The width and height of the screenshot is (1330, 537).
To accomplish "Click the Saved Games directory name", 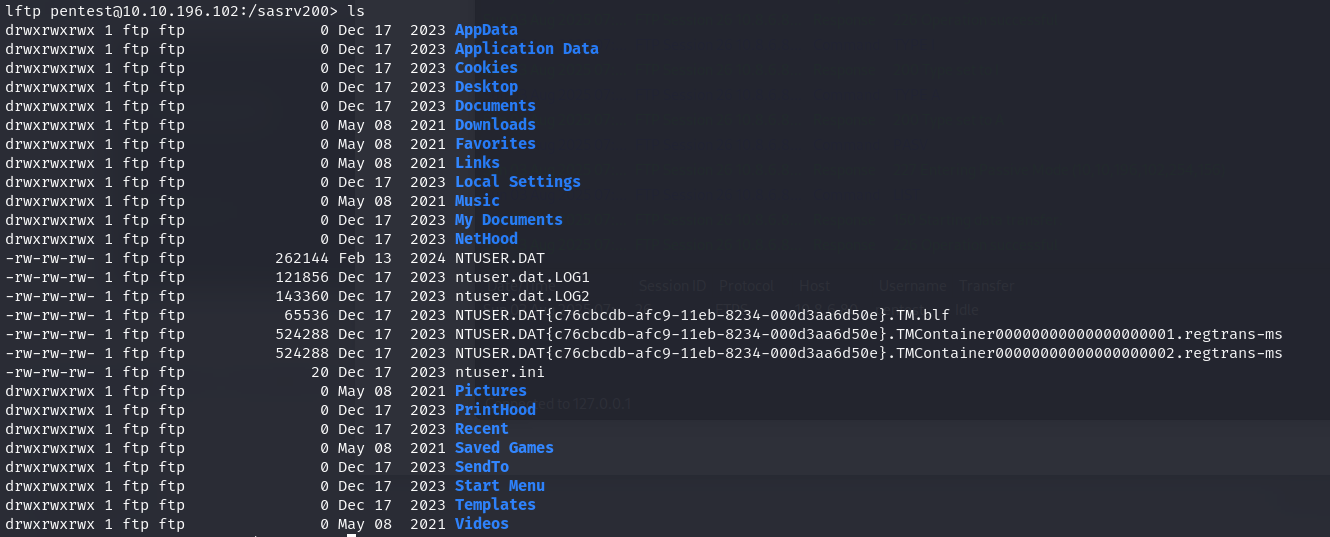I will [504, 448].
